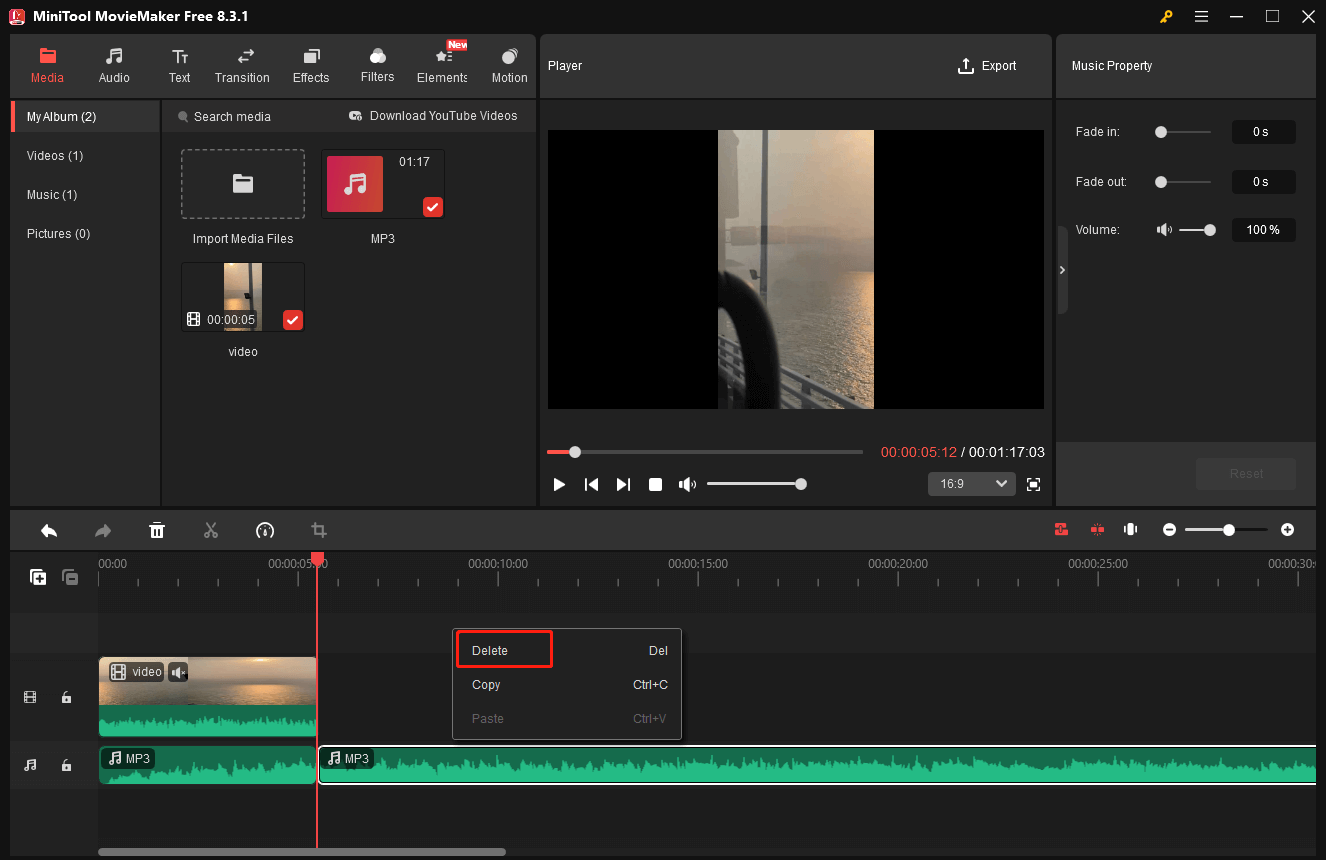Switch to the Pictures (0) category

click(x=58, y=233)
